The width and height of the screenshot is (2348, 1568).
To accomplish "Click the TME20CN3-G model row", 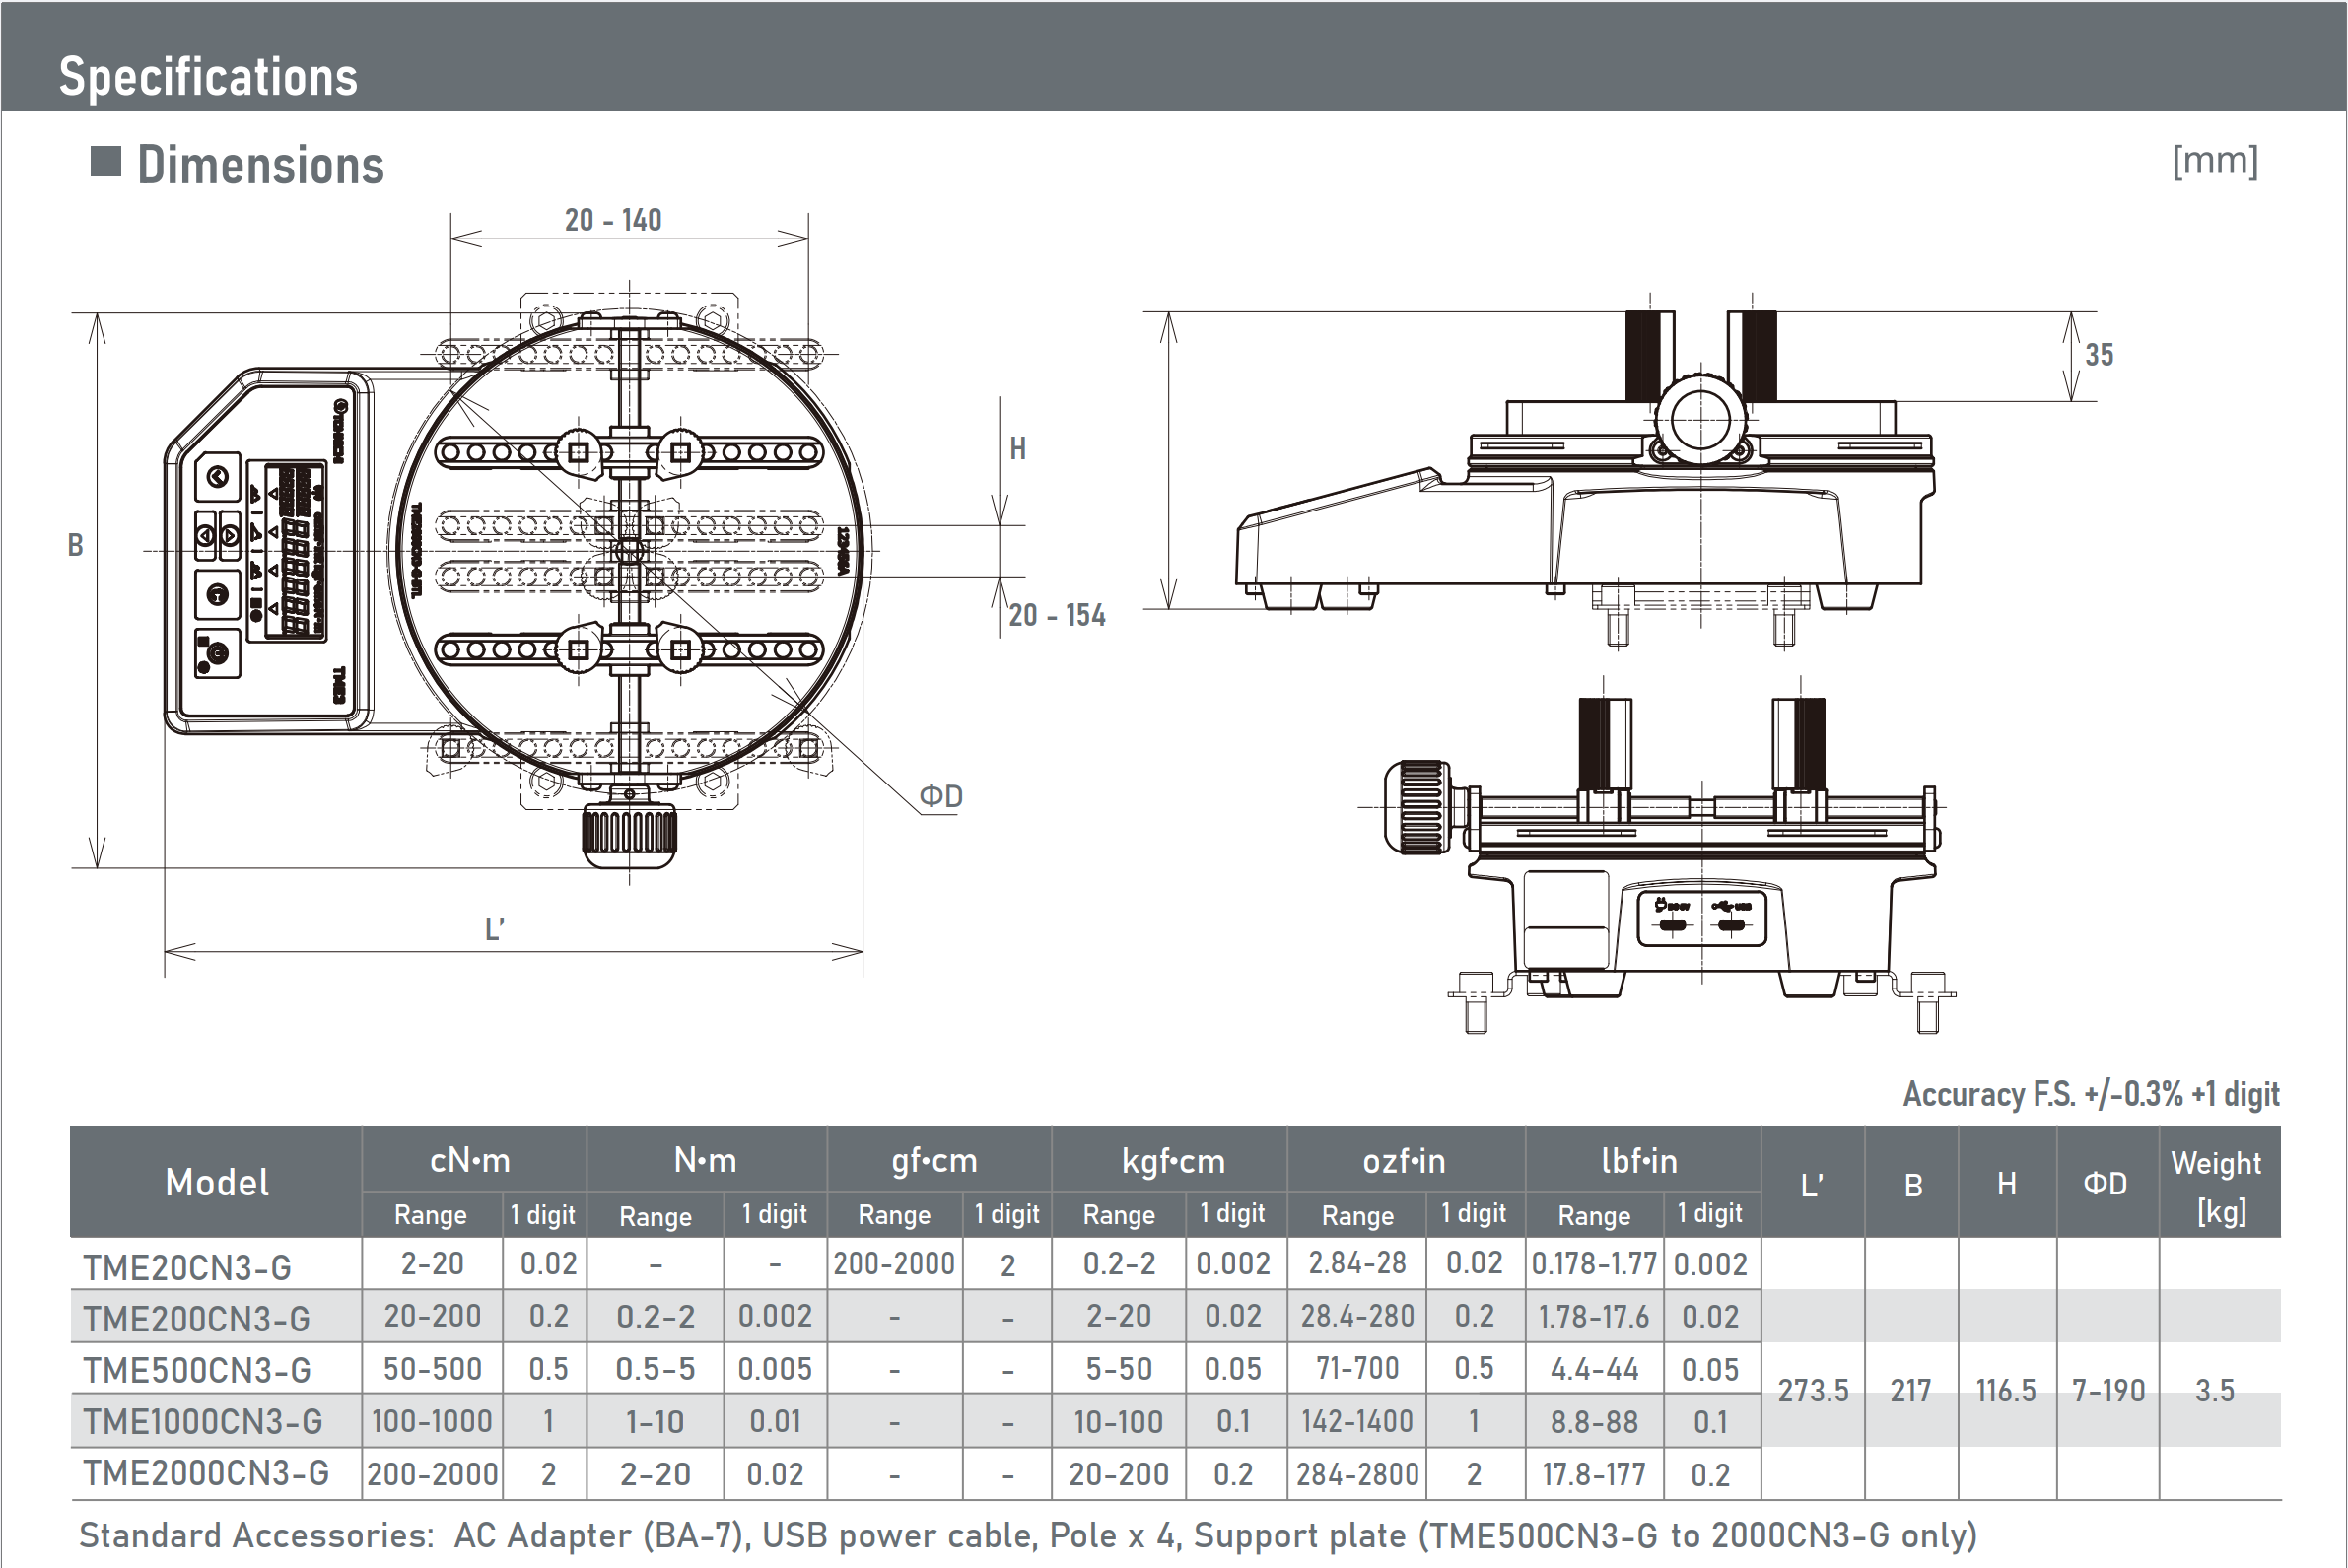I will (x=187, y=1267).
